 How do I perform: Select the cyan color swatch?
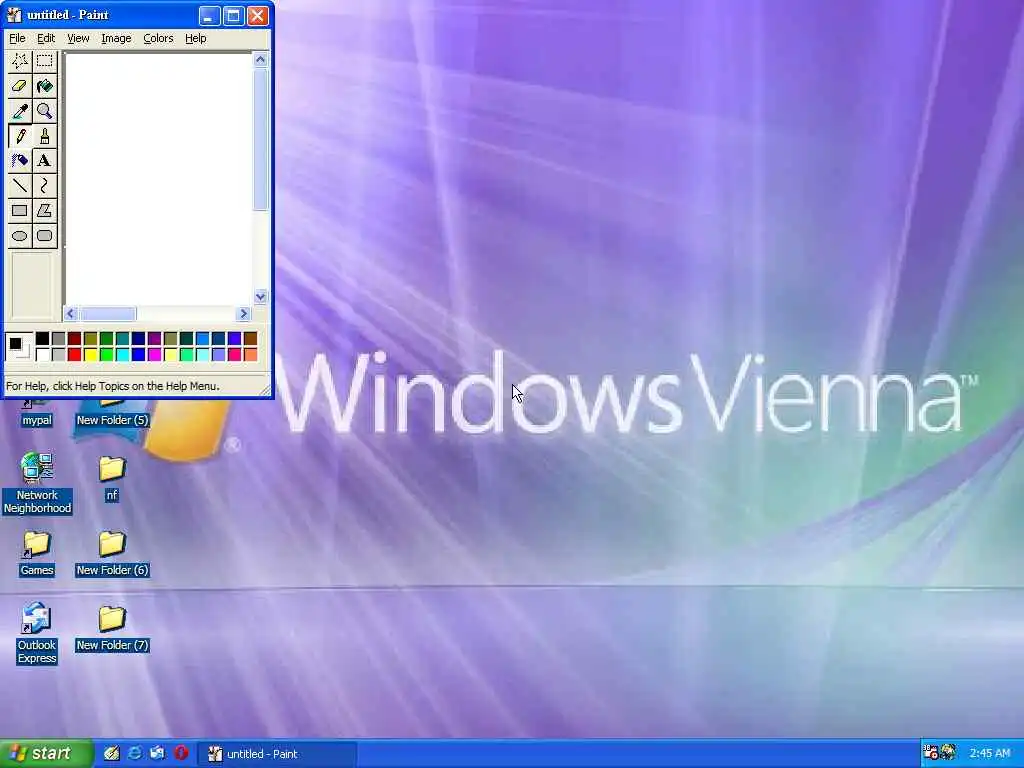coord(122,355)
